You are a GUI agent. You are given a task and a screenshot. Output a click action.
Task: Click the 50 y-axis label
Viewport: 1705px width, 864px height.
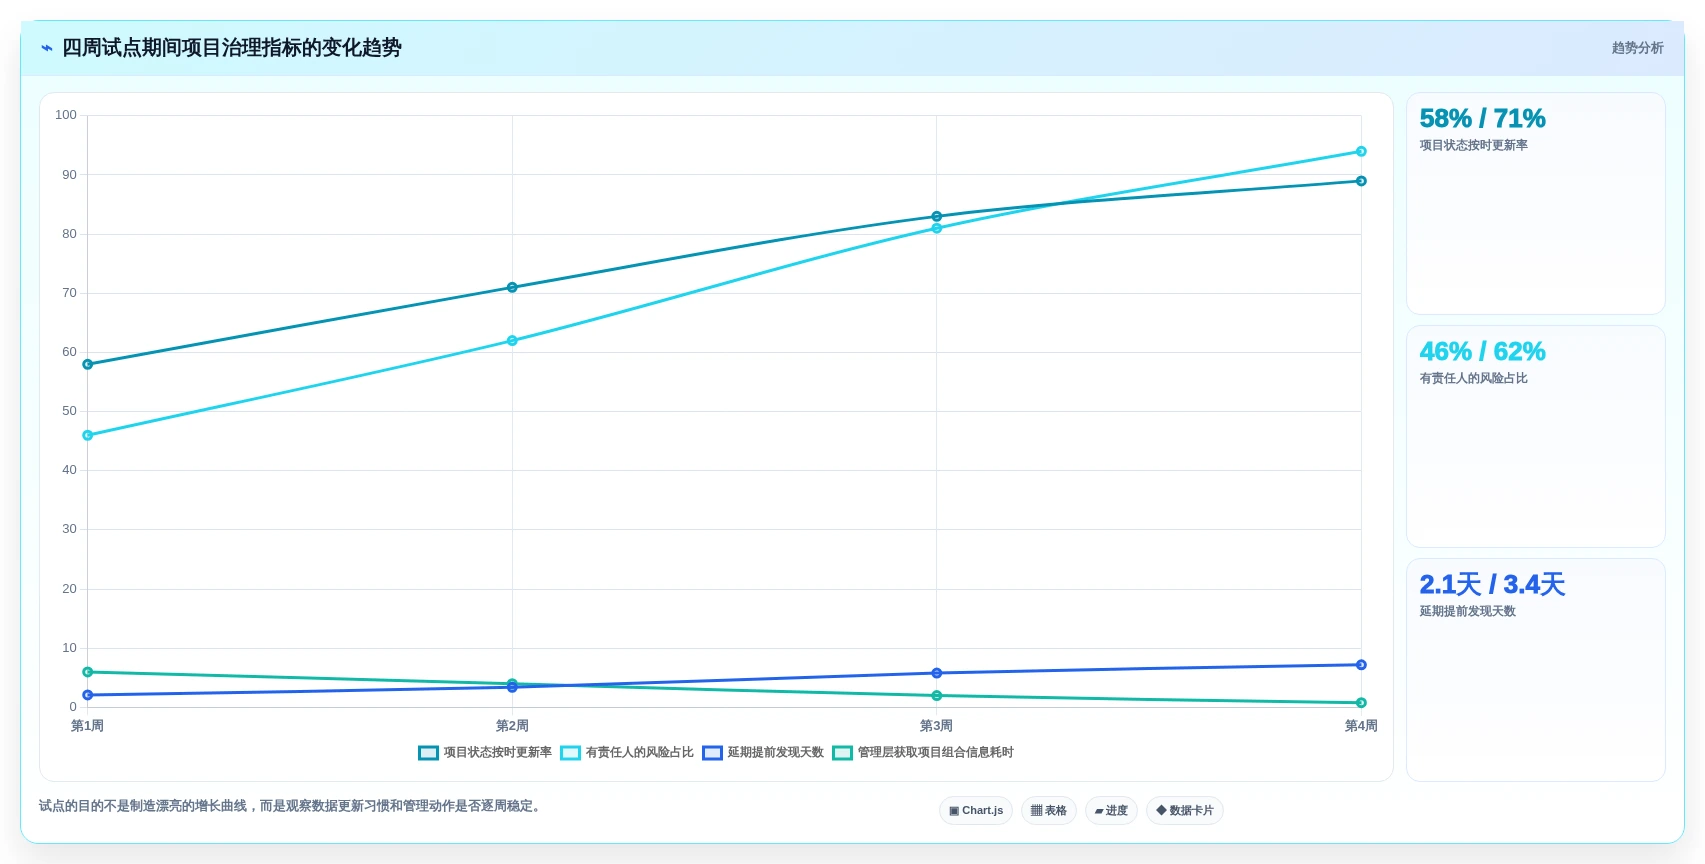click(x=69, y=411)
